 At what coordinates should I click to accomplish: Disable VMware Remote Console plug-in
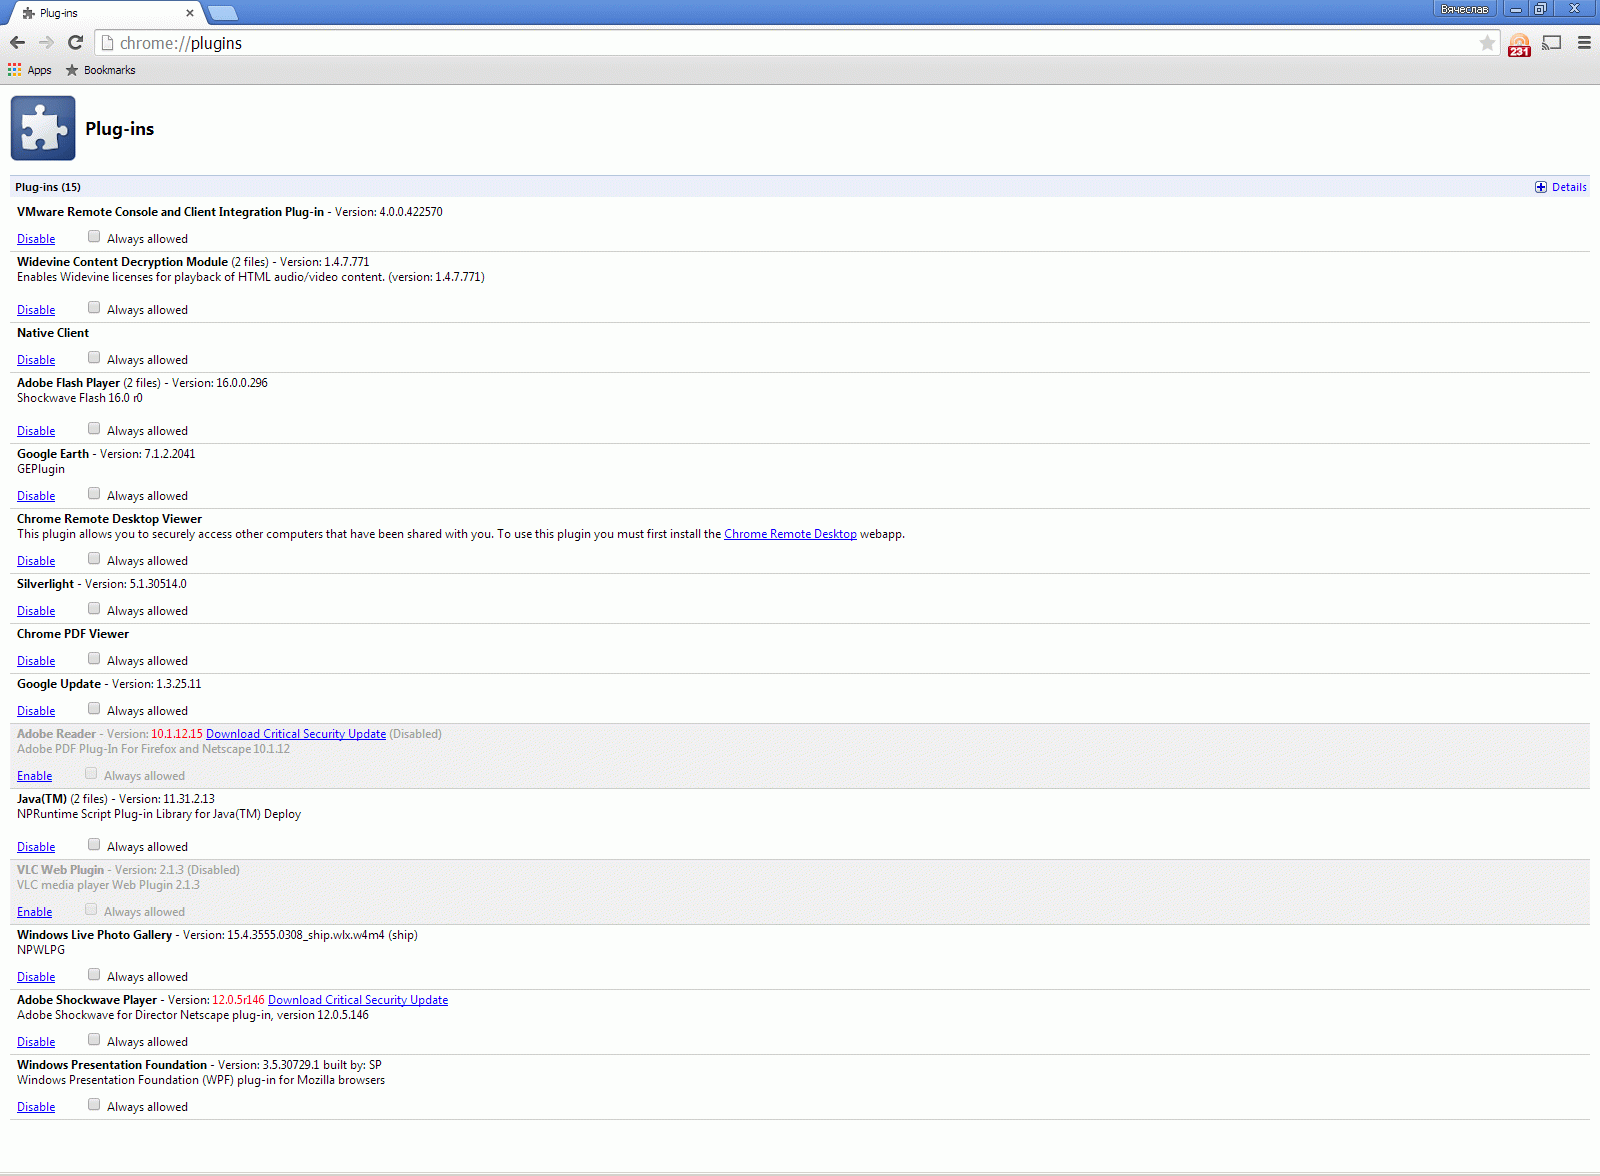pos(36,239)
